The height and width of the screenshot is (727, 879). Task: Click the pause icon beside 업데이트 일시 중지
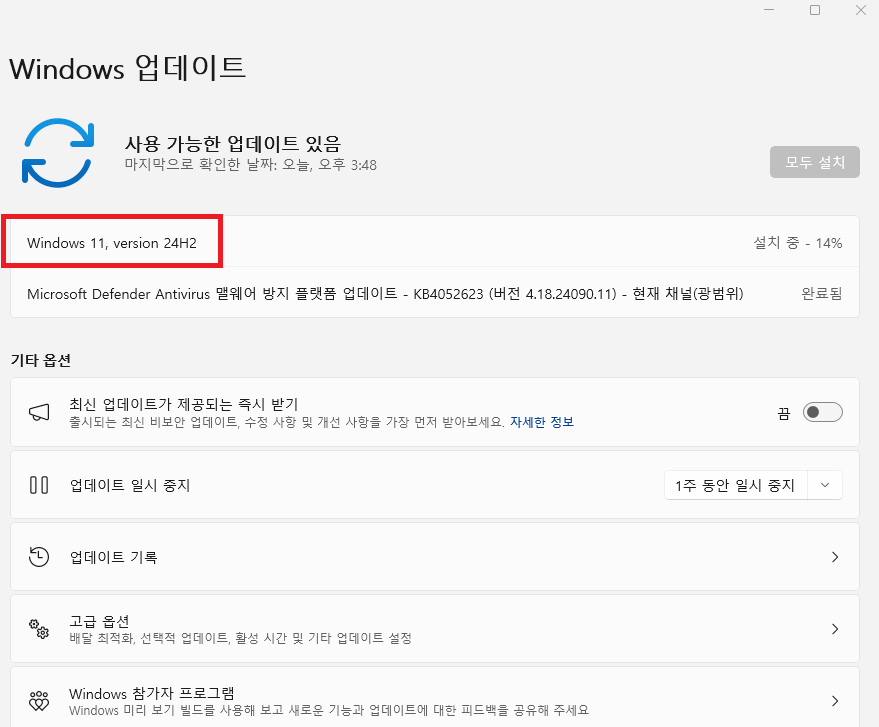tap(39, 485)
